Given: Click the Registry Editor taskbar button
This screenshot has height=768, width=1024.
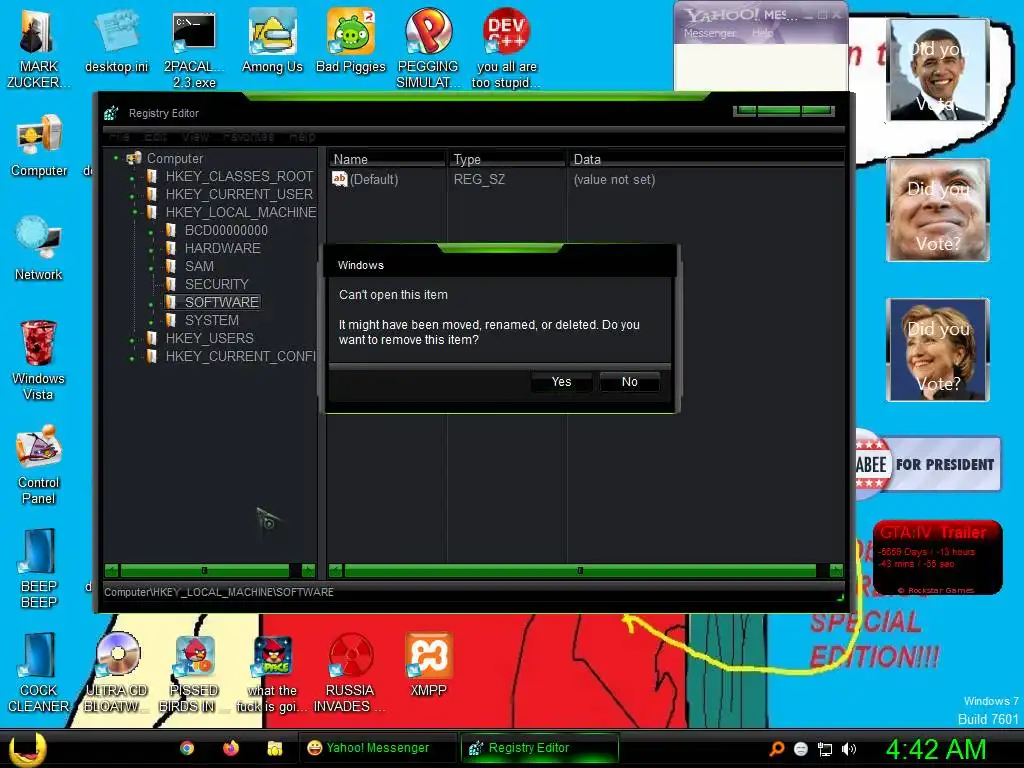Looking at the screenshot, I should coord(539,748).
